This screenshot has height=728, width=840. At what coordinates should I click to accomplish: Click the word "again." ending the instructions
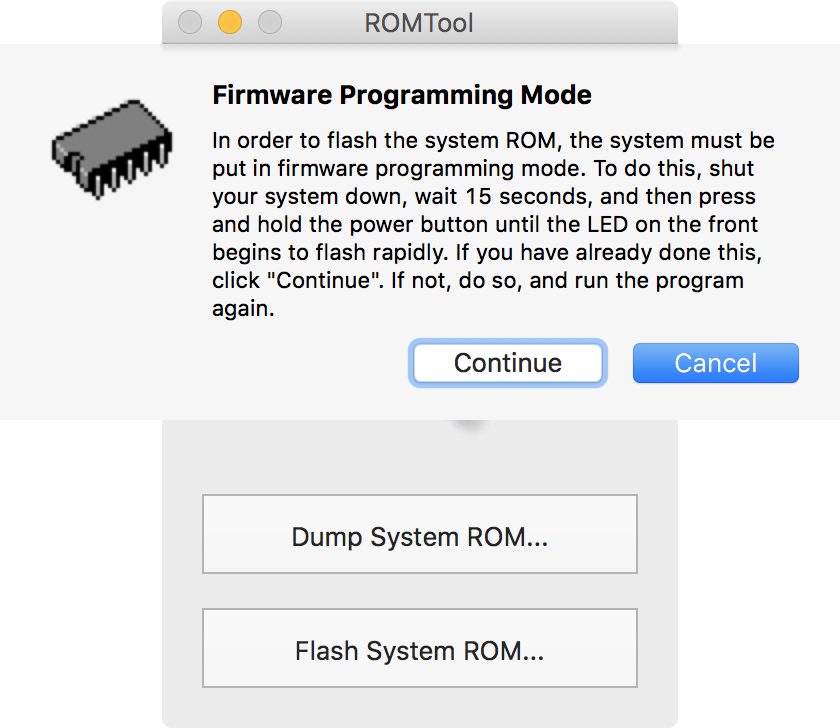pos(243,309)
